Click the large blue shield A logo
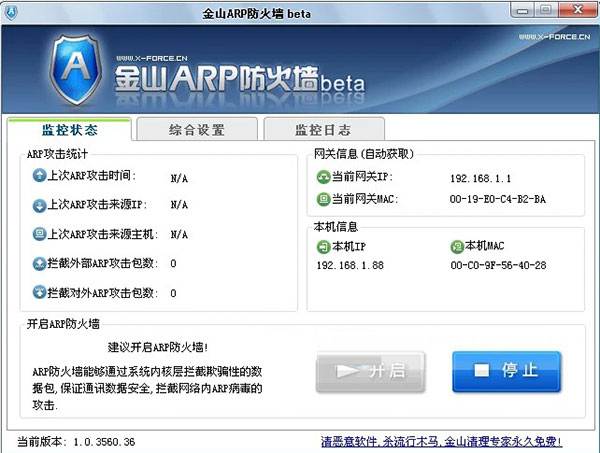 (x=76, y=69)
